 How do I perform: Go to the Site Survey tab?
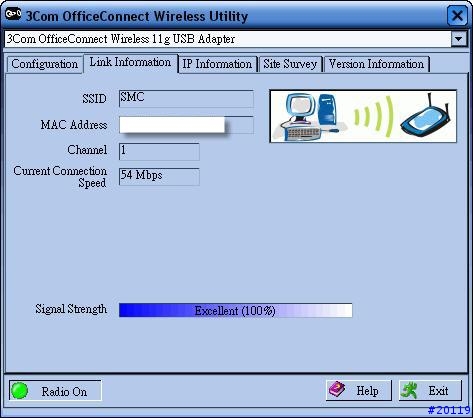pos(290,64)
